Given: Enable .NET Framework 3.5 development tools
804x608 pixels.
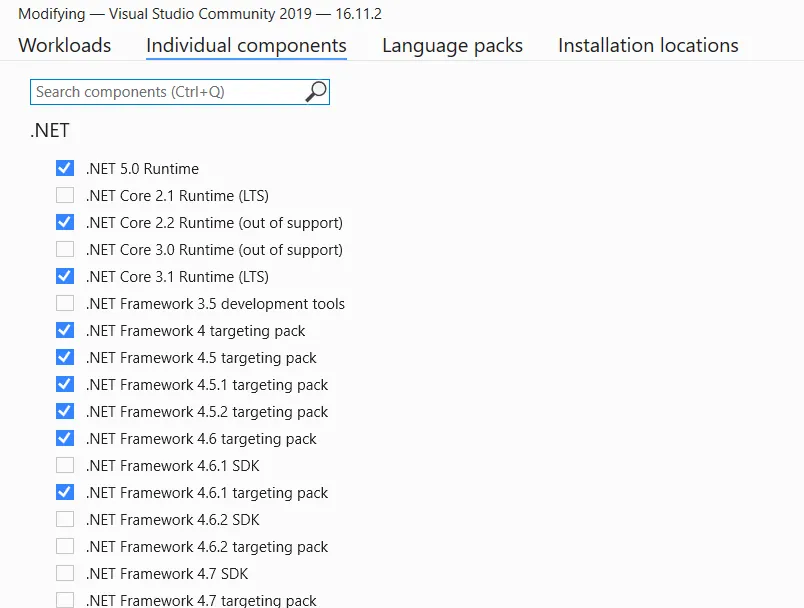Looking at the screenshot, I should tap(65, 303).
